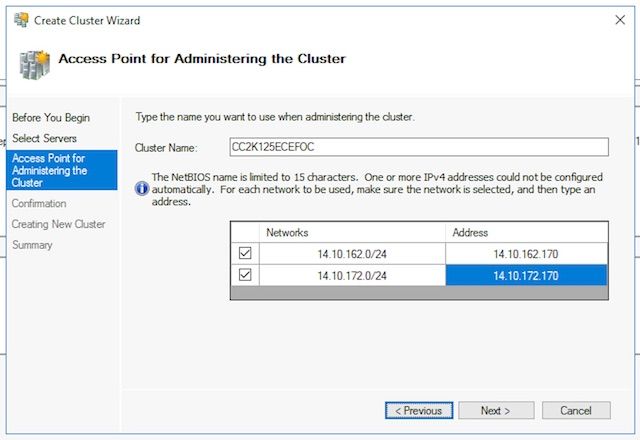640x440 pixels.
Task: Click the NetBIOS name limit information text
Action: [377, 189]
